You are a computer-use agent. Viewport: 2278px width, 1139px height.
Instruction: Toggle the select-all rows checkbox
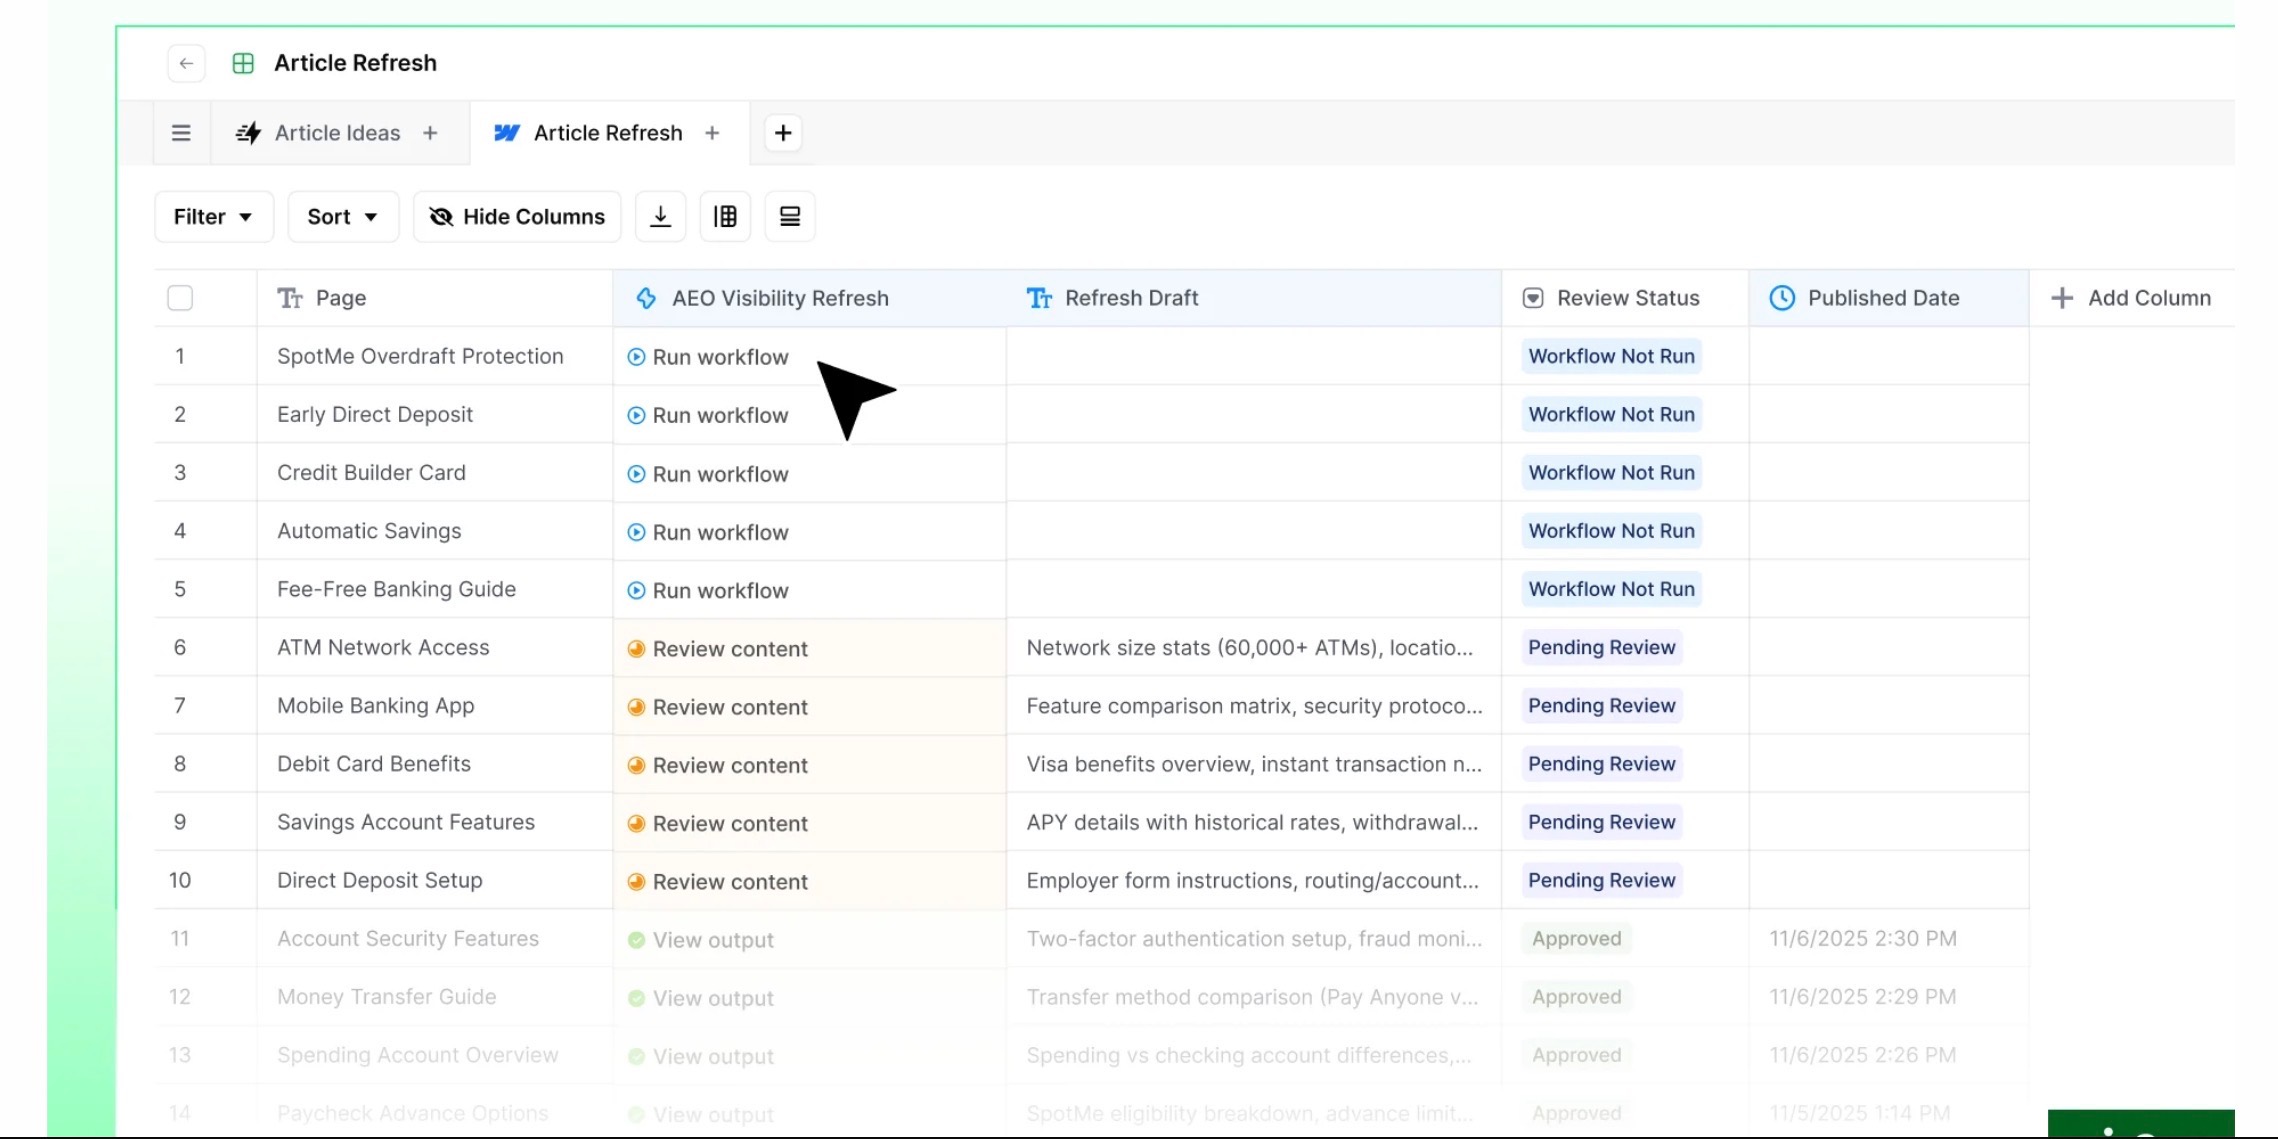point(180,298)
